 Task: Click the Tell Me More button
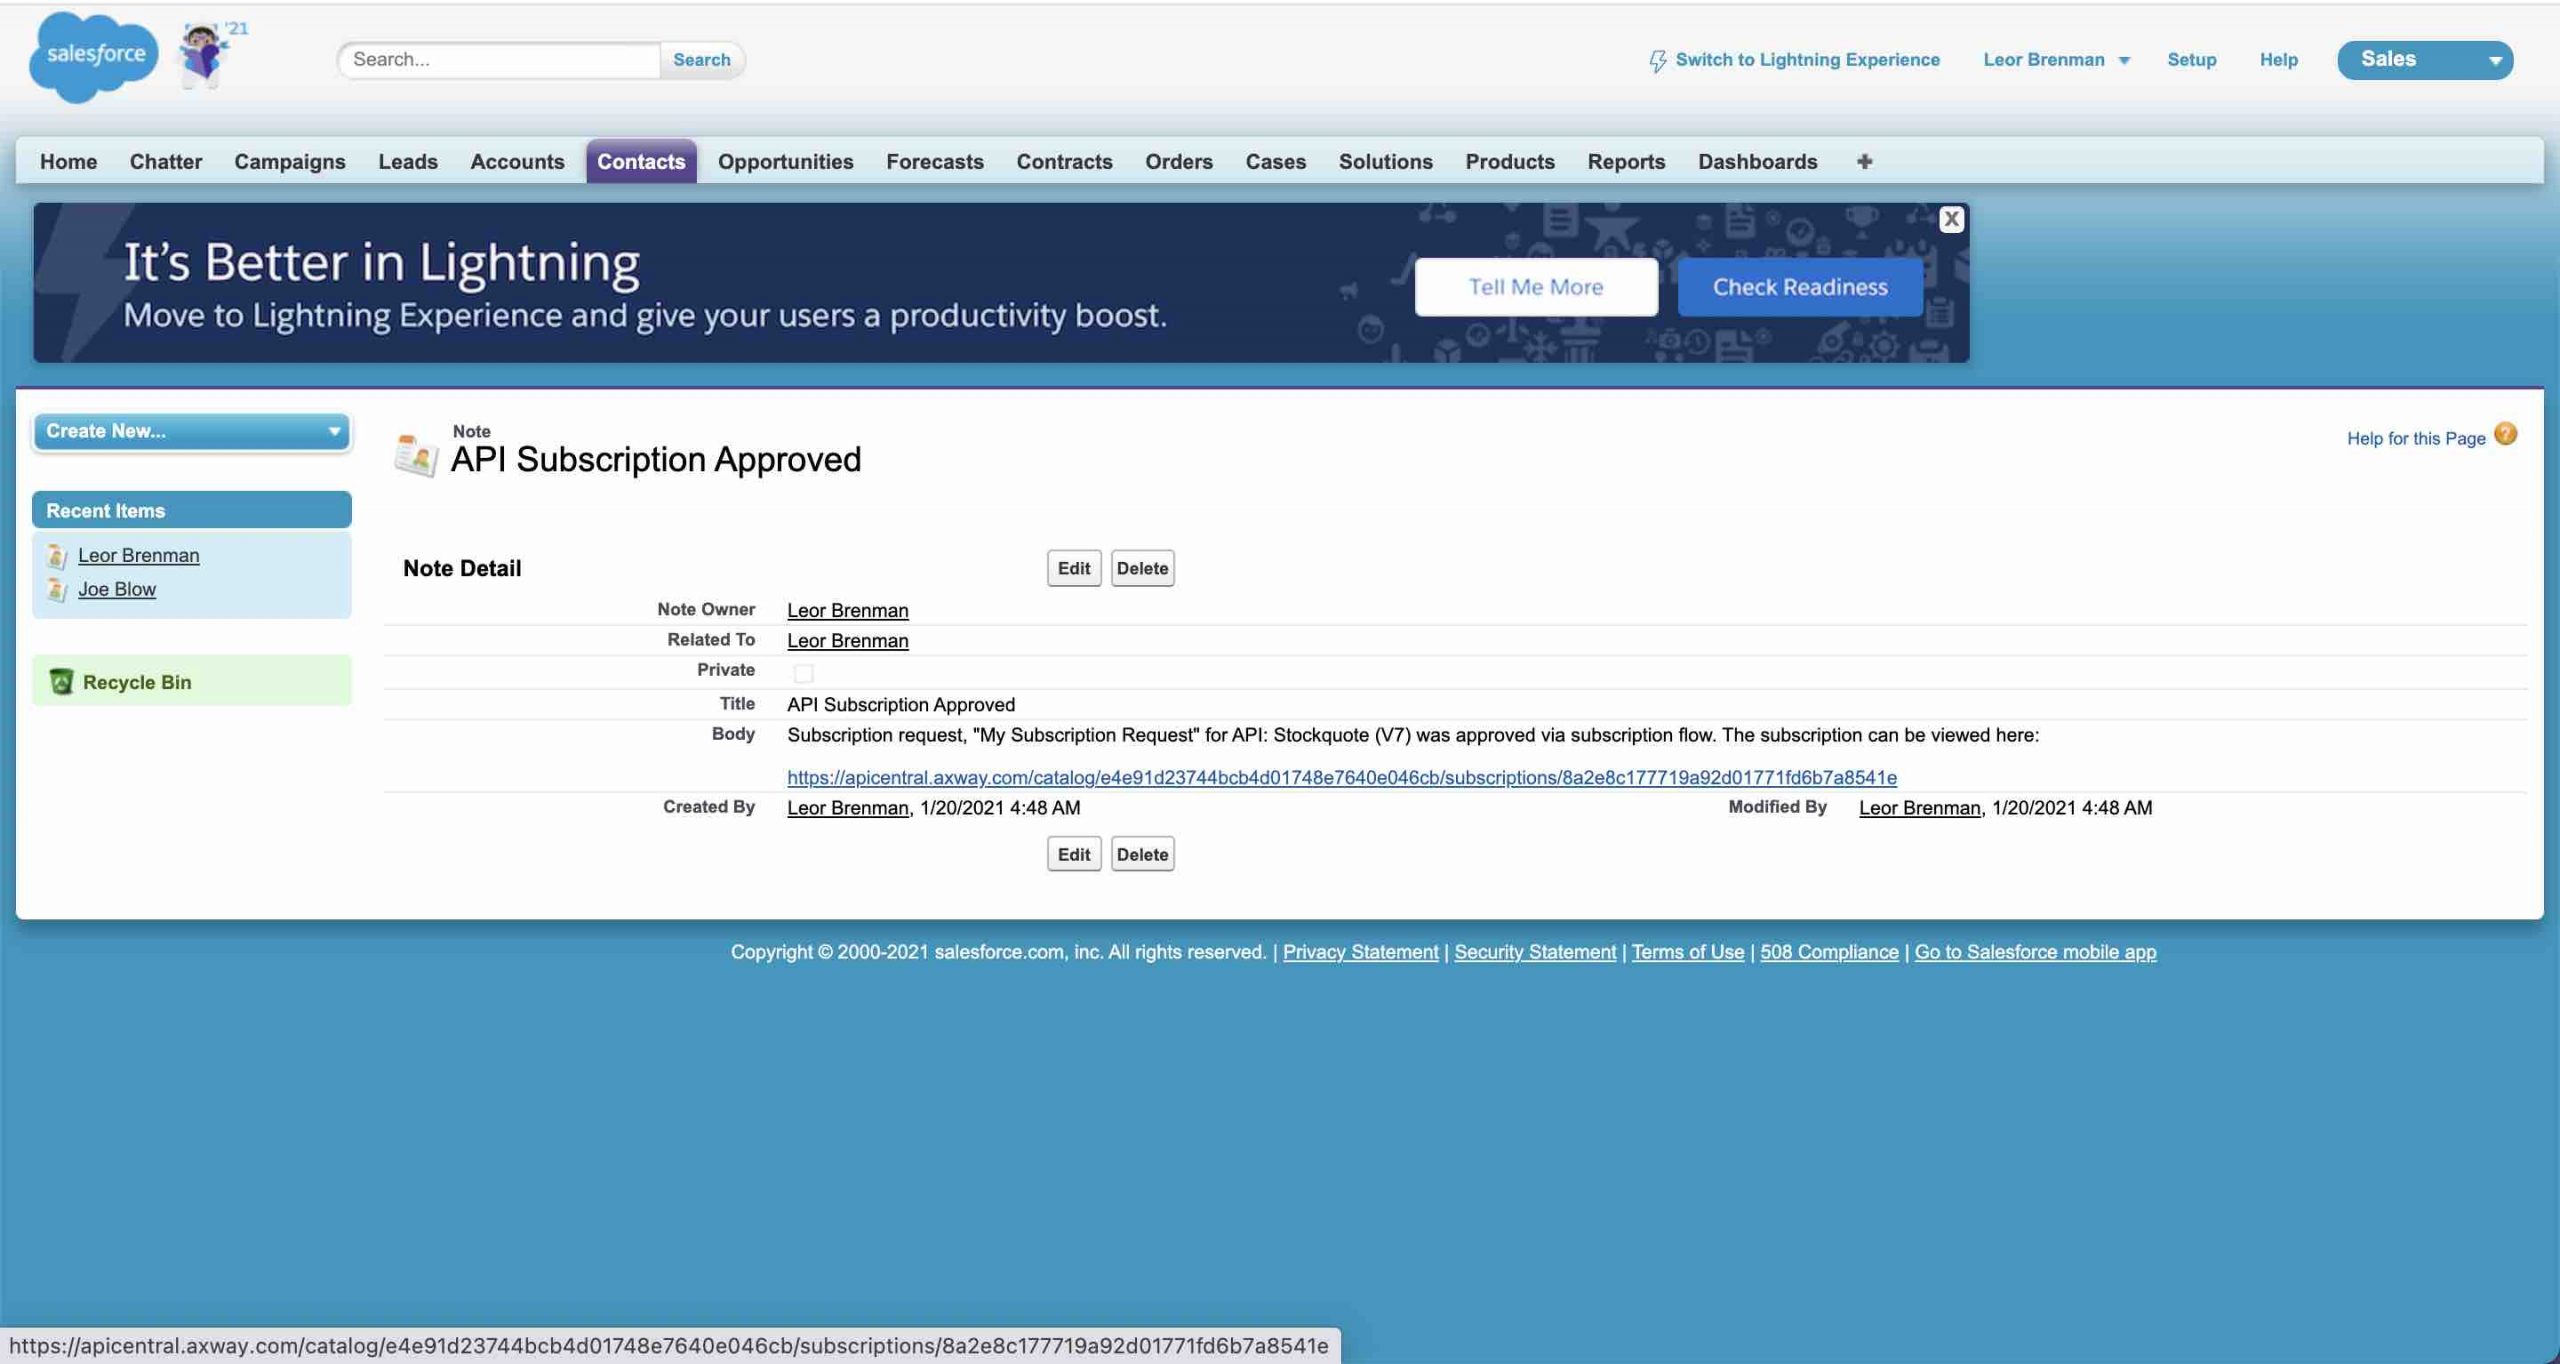click(1535, 287)
